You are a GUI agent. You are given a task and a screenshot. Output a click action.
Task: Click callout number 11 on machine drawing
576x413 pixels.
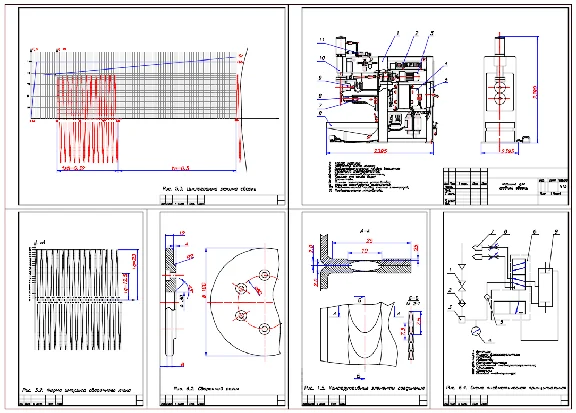(322, 40)
